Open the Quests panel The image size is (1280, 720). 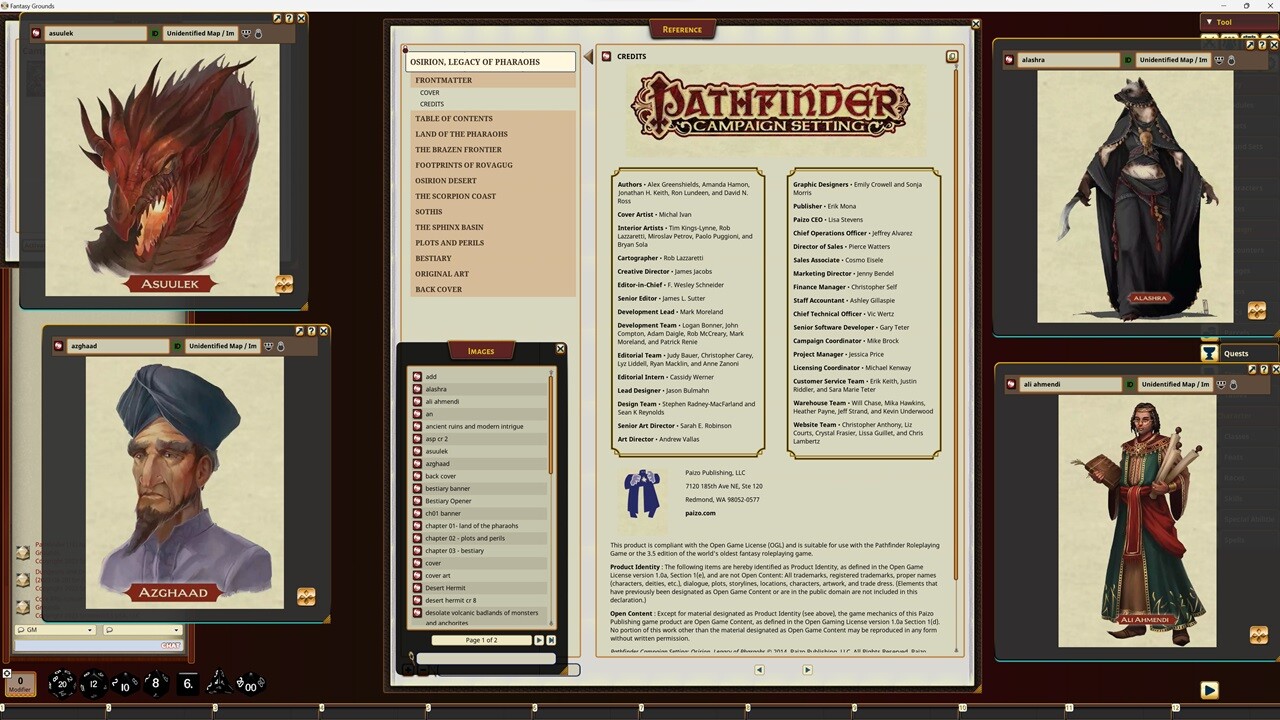tap(1237, 353)
